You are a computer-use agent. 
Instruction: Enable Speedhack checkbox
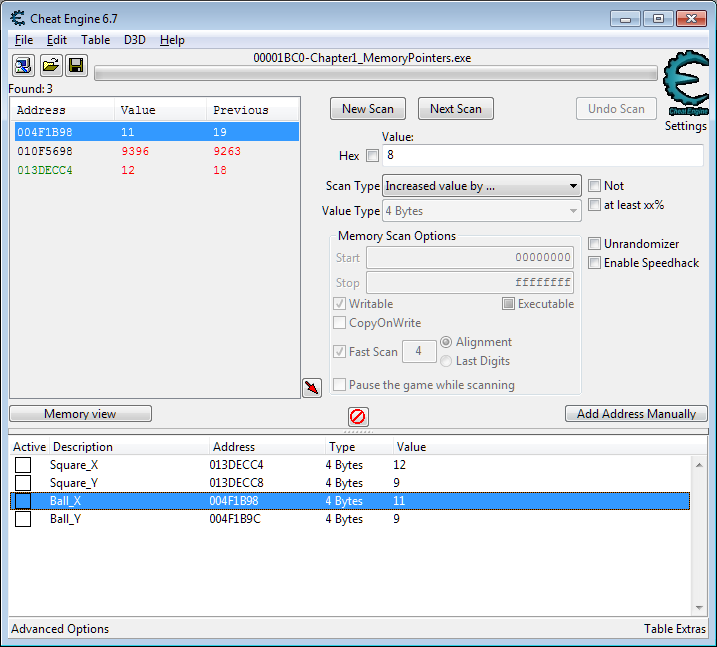click(595, 263)
